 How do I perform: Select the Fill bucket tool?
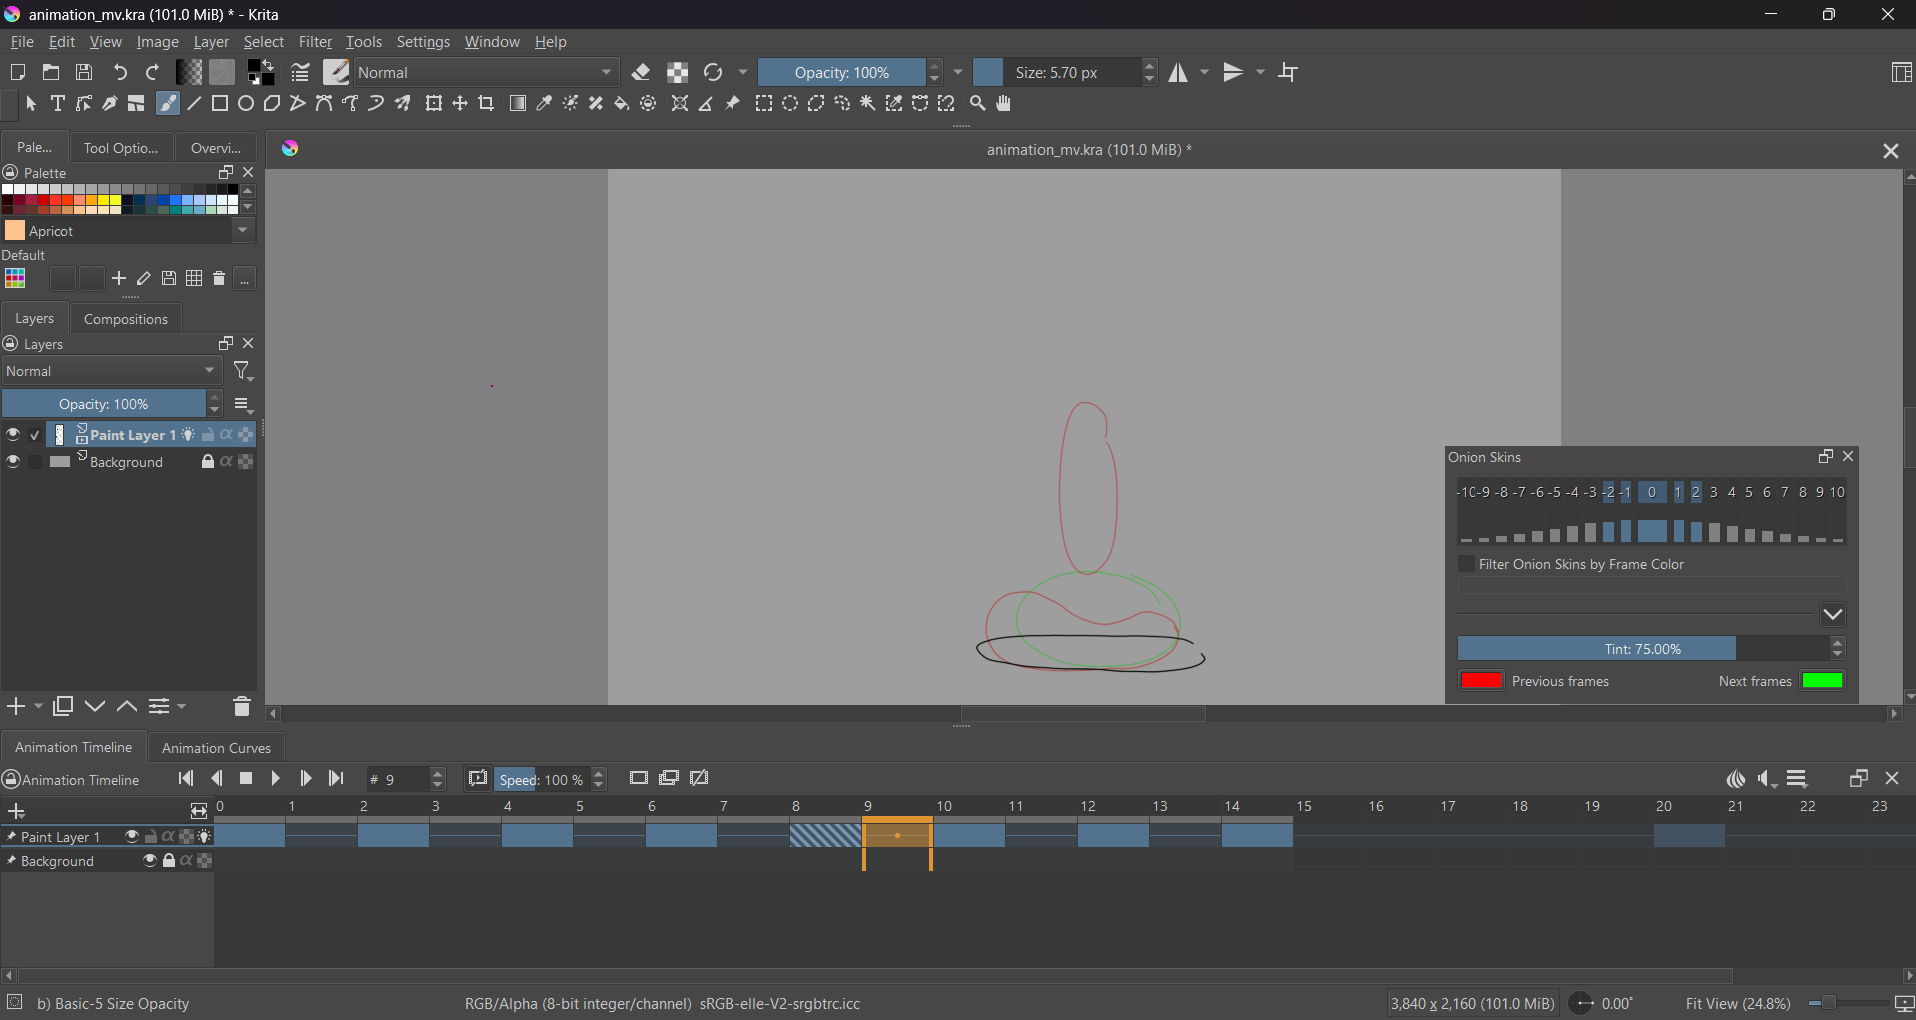point(622,104)
